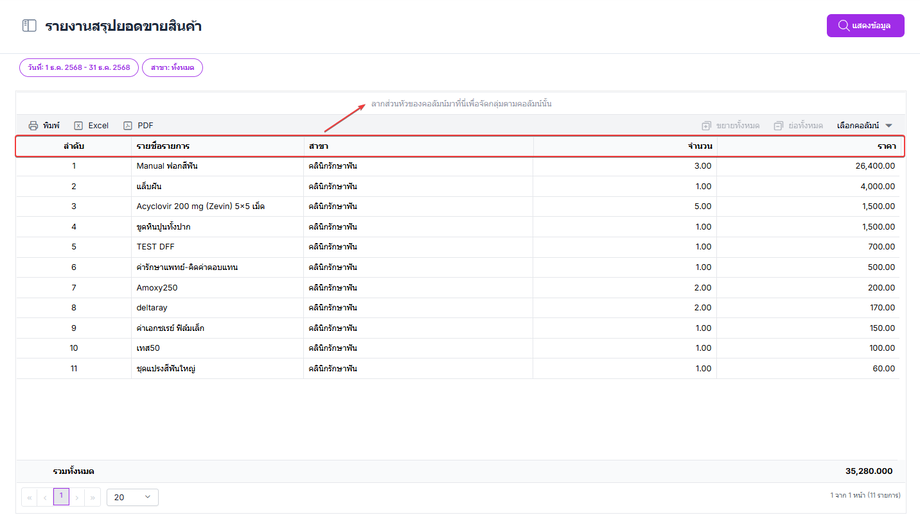The image size is (920, 531).
Task: Select page 1 in pagination
Action: tap(61, 496)
